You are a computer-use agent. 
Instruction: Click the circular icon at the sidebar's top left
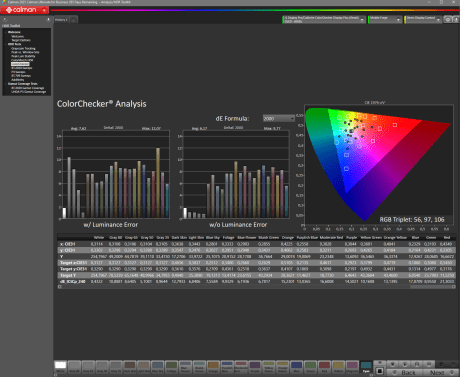pyautogui.click(x=5, y=20)
